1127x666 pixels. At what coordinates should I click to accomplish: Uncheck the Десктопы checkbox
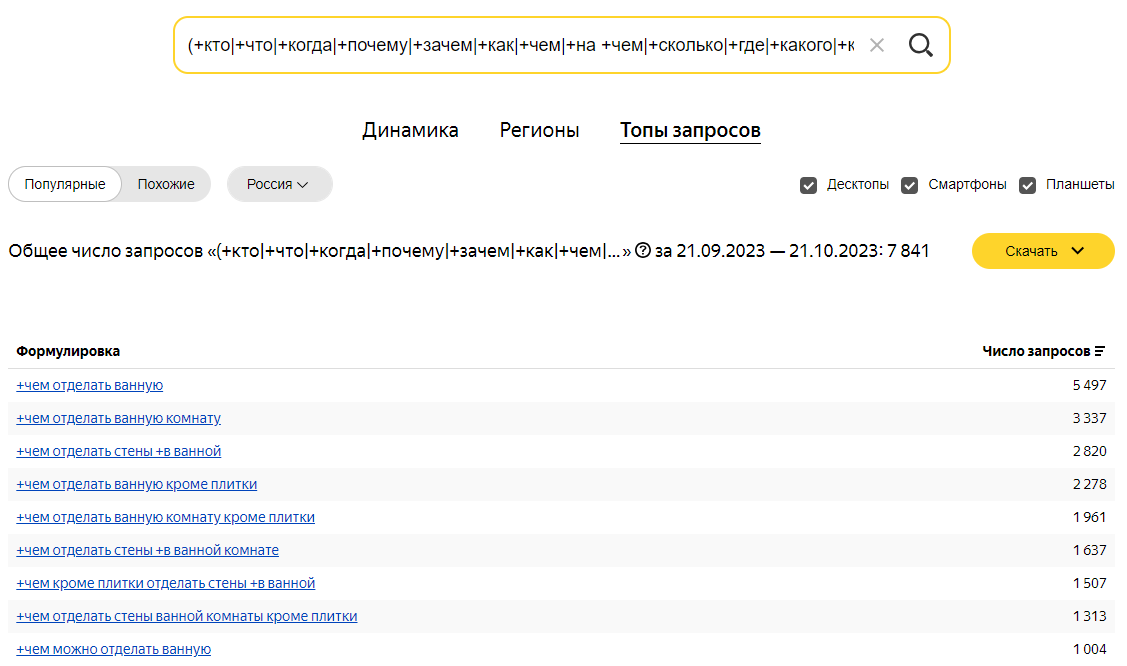[x=809, y=185]
